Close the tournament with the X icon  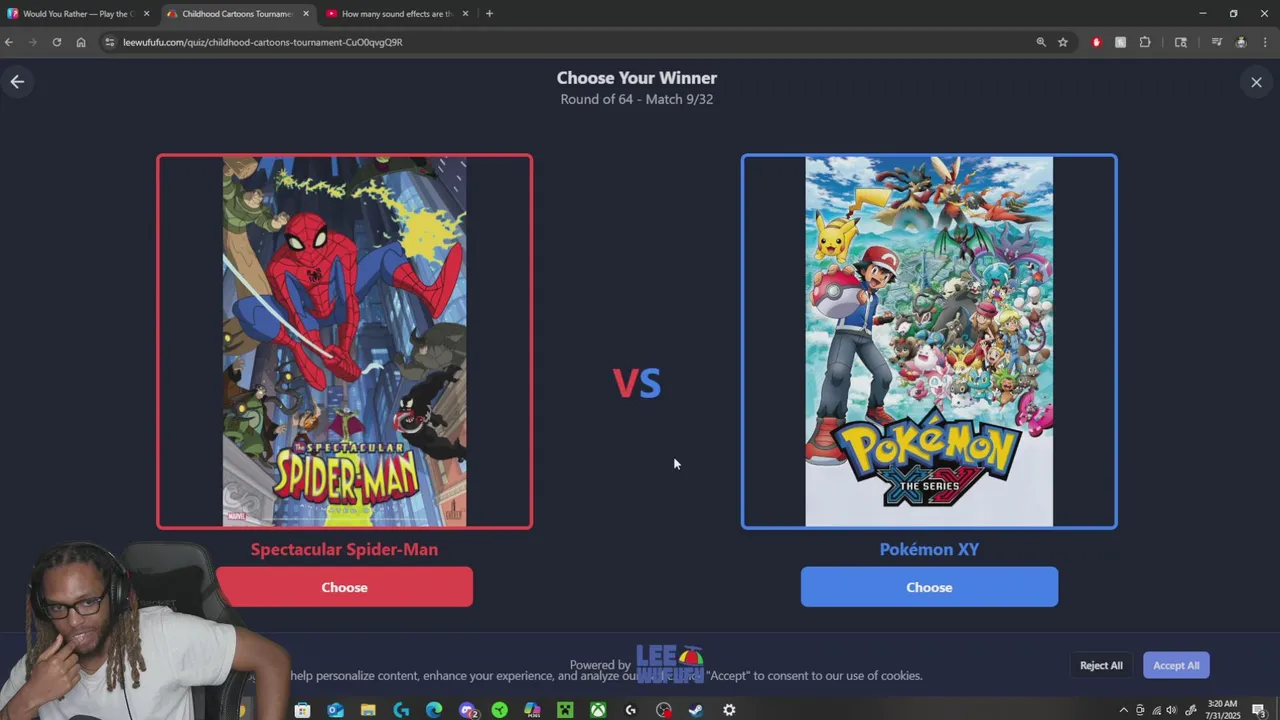(x=1256, y=82)
